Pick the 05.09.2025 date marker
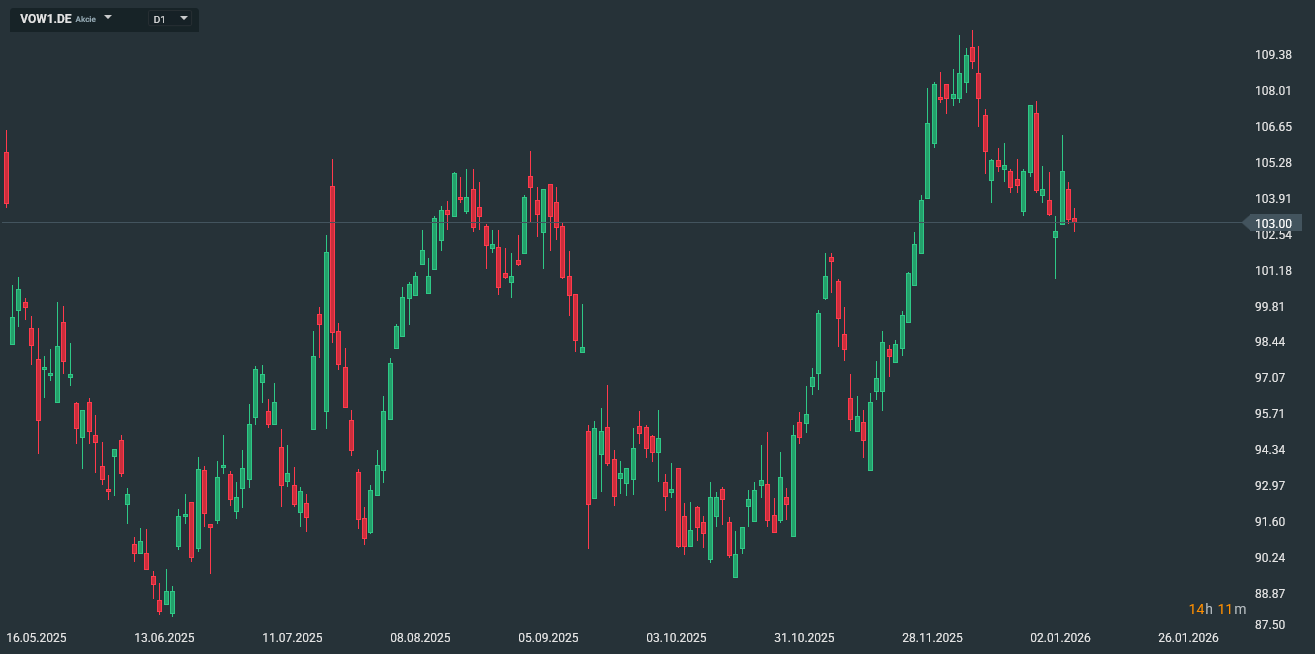Screen dimensions: 1315x654 click(548, 638)
